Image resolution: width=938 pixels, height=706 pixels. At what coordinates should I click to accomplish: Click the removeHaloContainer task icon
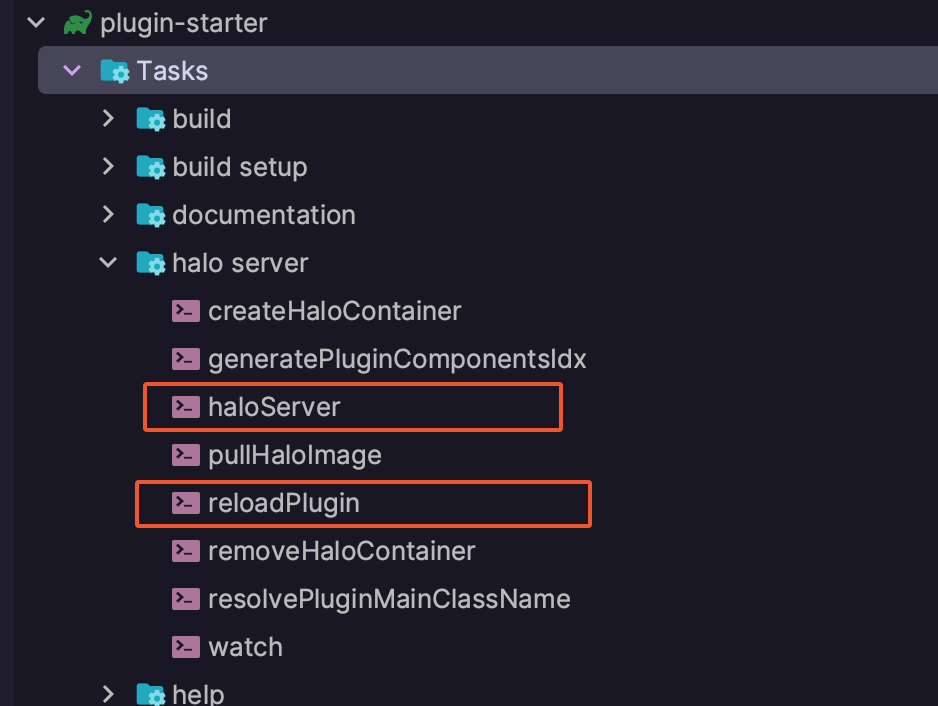pos(186,551)
